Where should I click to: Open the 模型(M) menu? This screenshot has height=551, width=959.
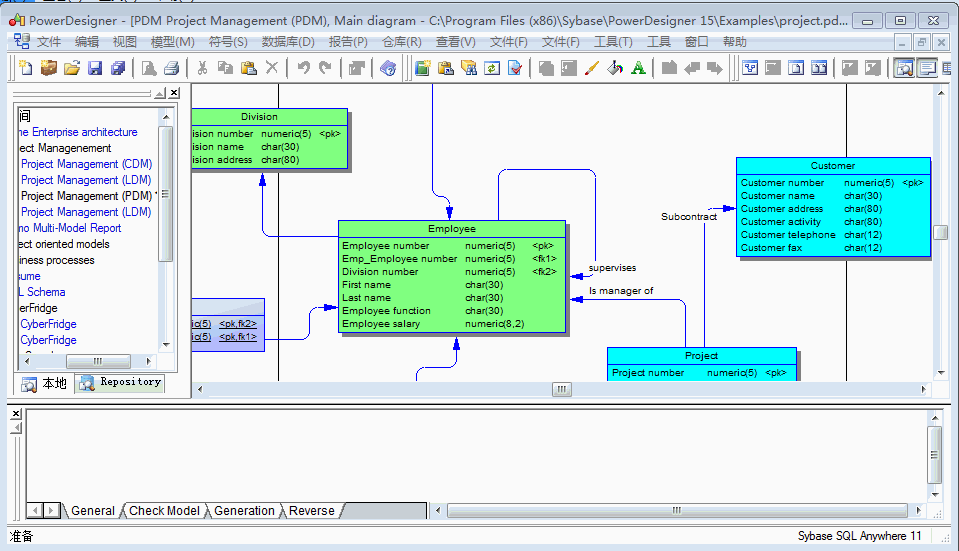pos(172,42)
